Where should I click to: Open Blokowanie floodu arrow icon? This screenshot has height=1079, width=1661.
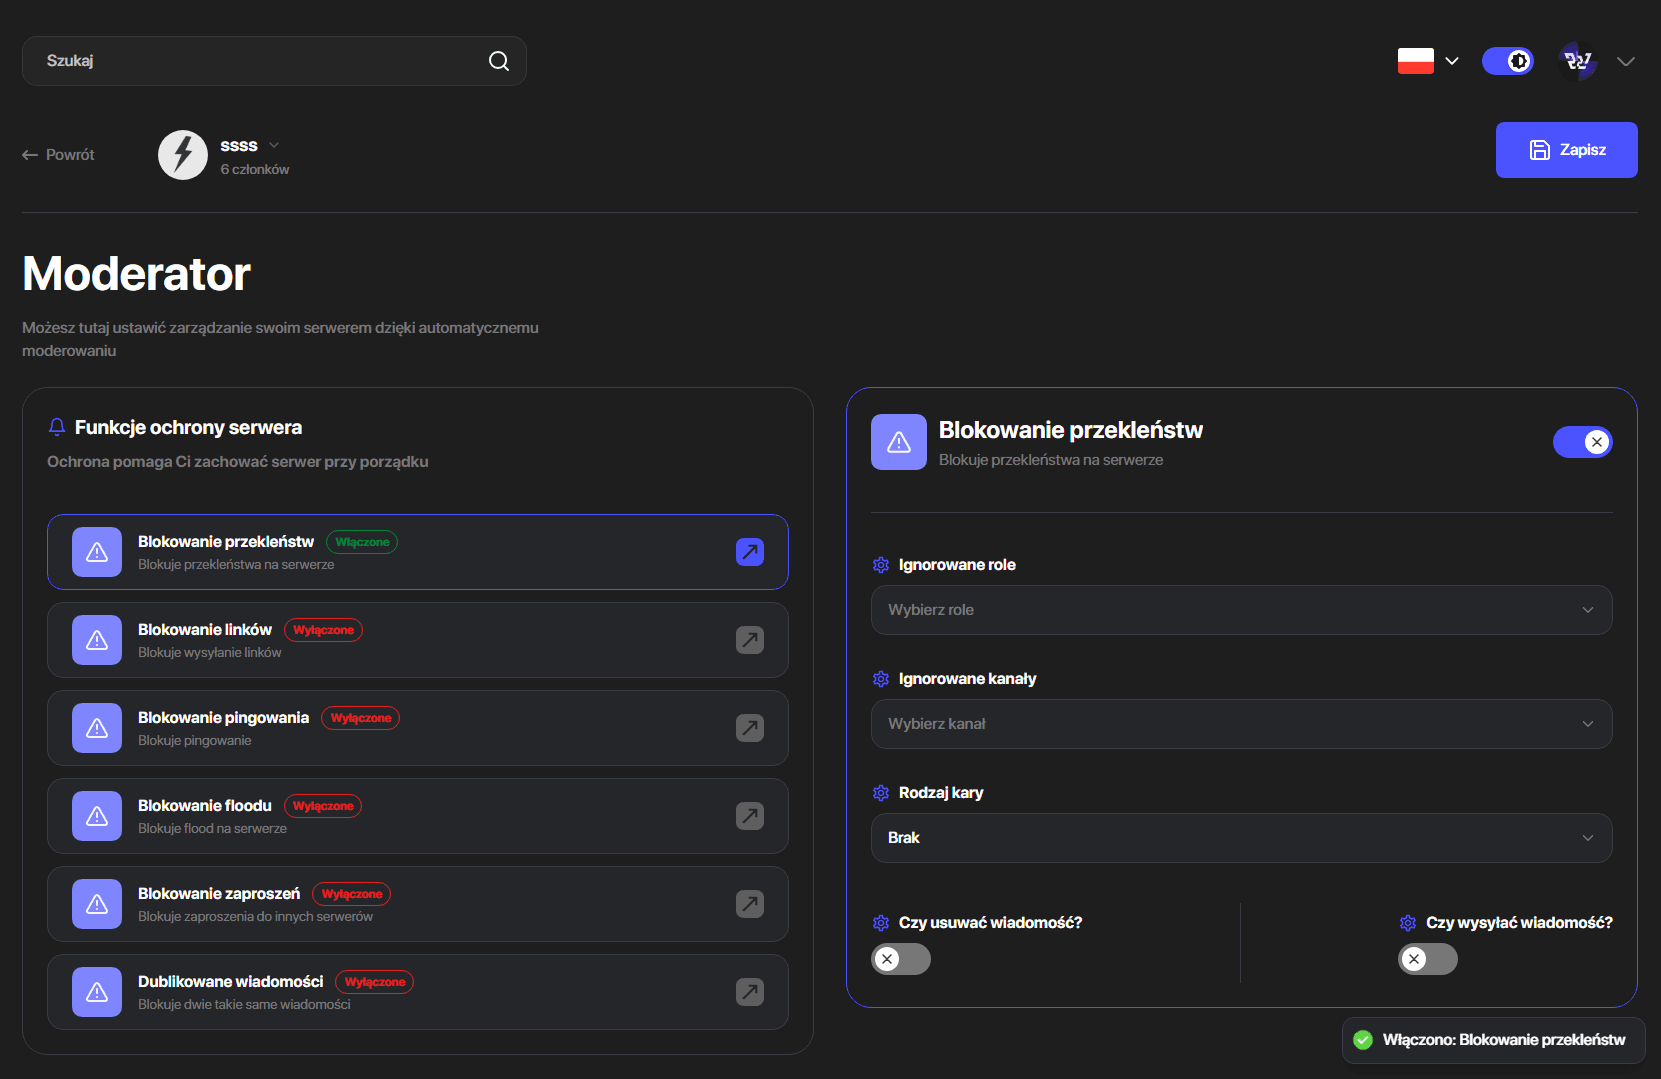point(750,816)
